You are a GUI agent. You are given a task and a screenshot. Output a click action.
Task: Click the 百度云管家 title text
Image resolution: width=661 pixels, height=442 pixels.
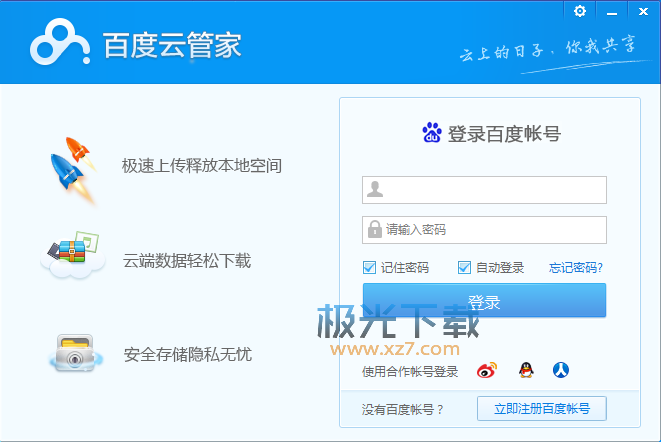point(172,46)
